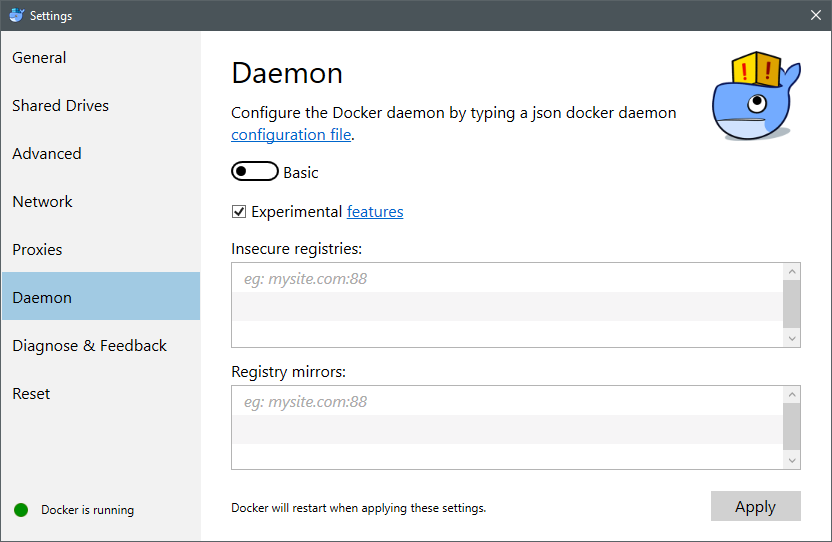Close the Settings window
The height and width of the screenshot is (542, 832).
pos(816,15)
